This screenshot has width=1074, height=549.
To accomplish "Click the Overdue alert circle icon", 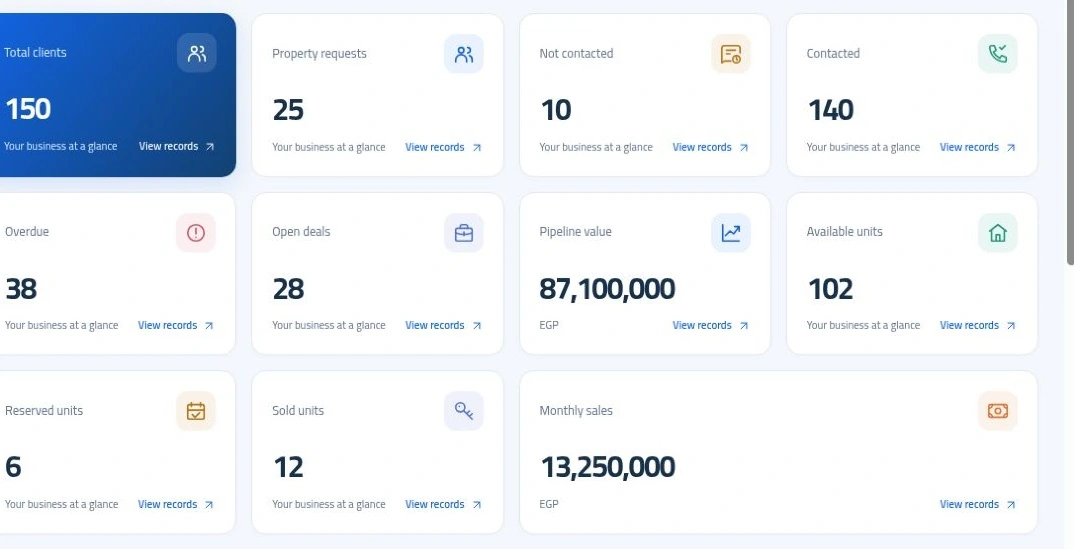I will tap(196, 233).
